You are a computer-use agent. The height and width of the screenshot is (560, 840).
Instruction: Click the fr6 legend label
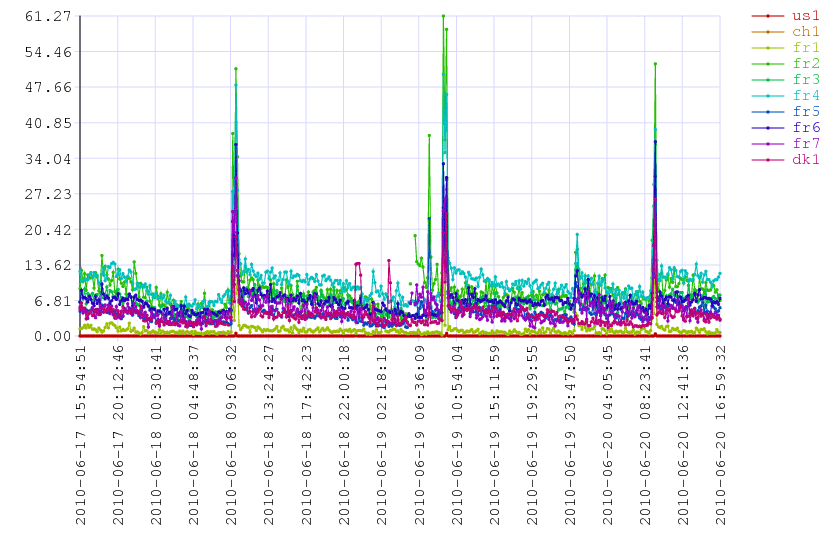coord(806,128)
